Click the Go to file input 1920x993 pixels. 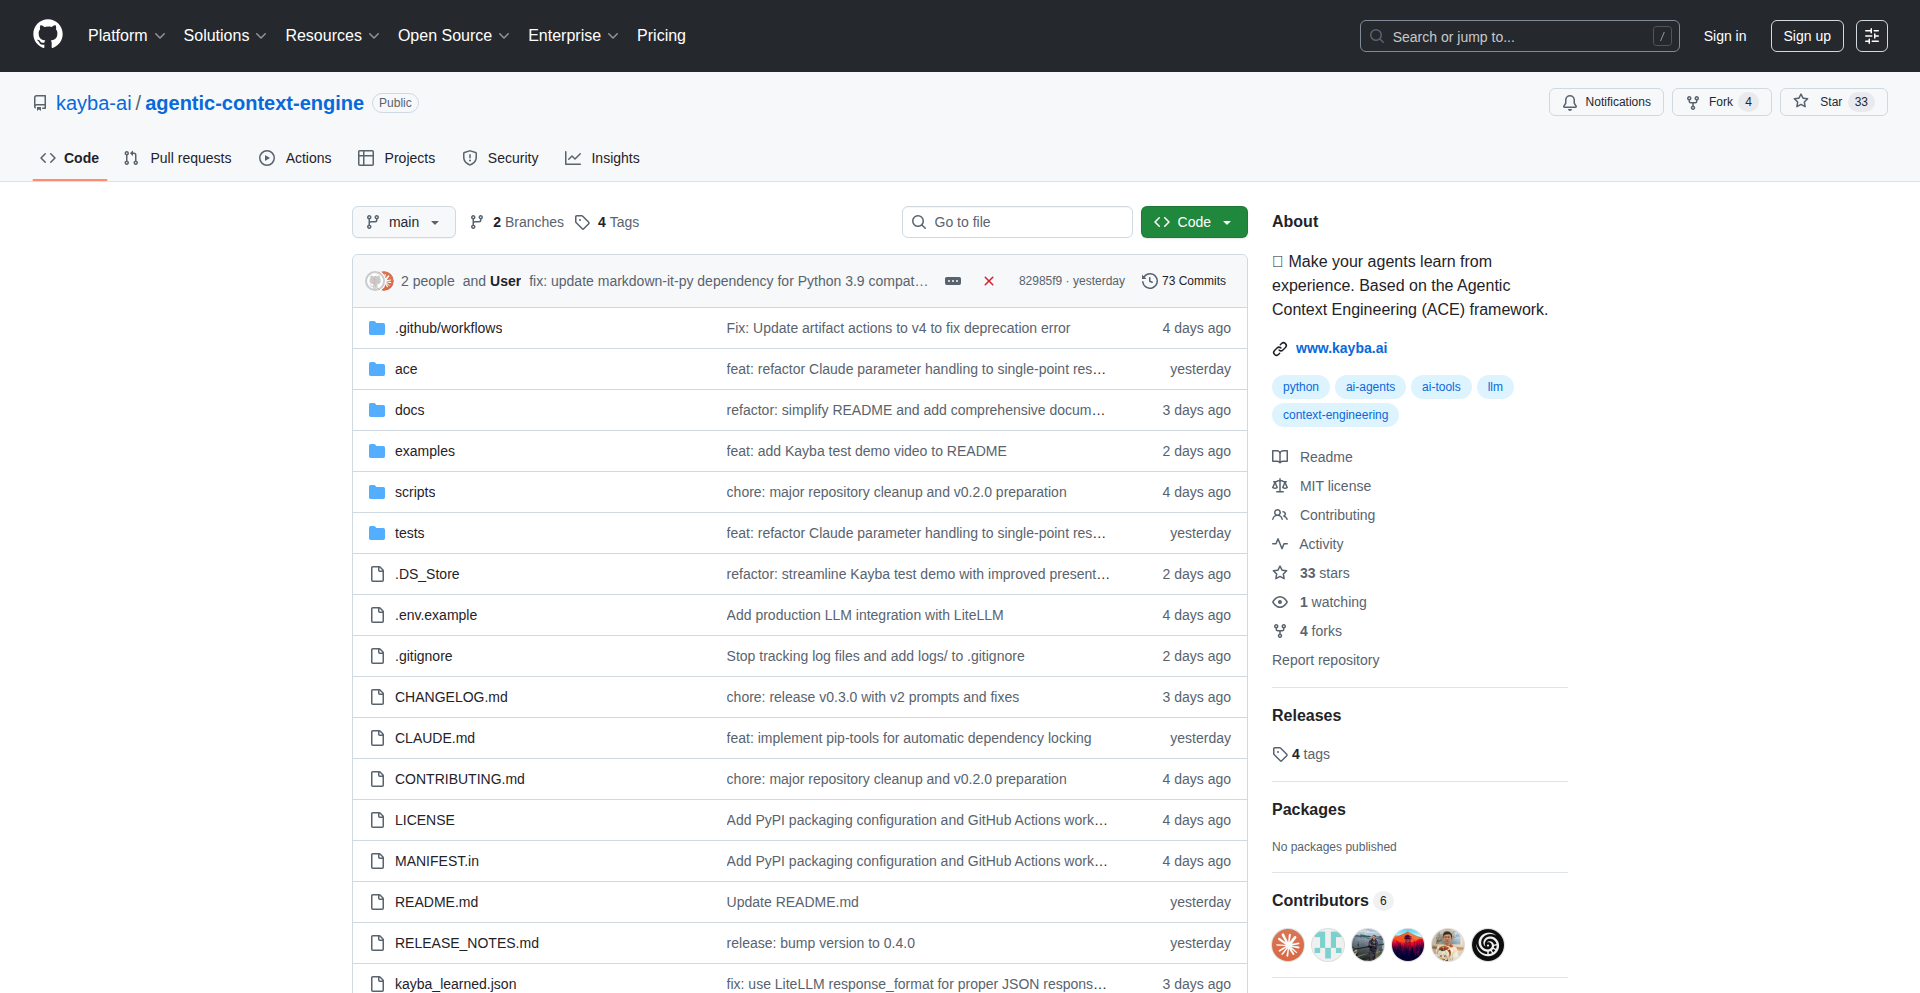tap(1017, 222)
